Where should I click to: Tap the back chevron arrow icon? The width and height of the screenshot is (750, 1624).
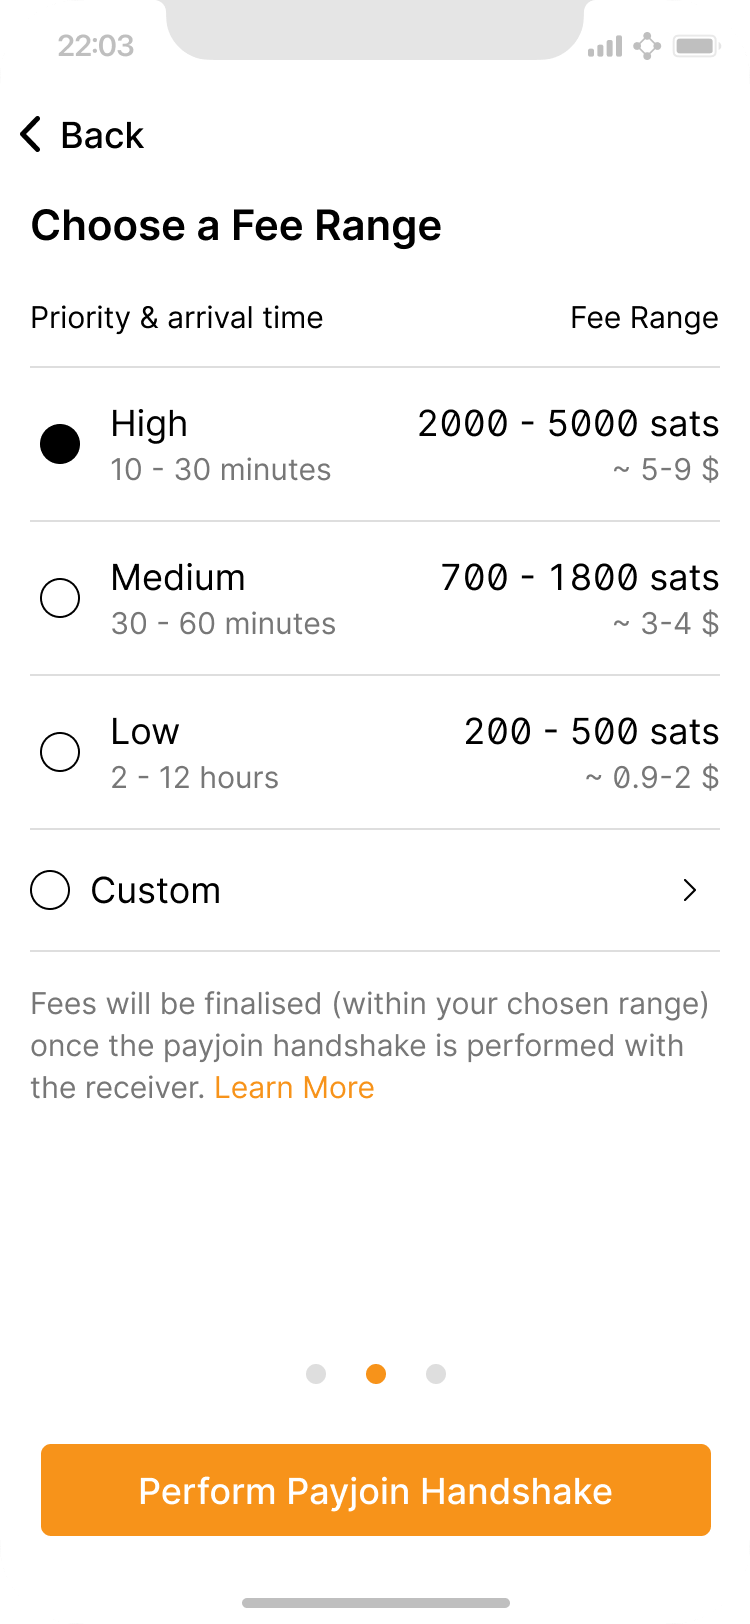31,134
